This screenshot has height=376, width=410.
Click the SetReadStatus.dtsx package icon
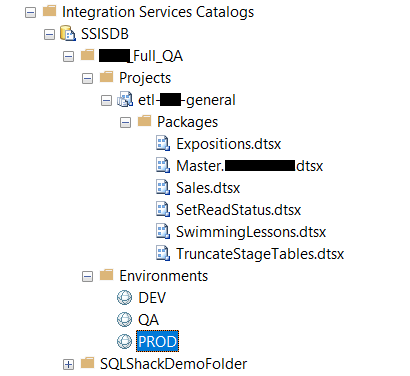(163, 210)
